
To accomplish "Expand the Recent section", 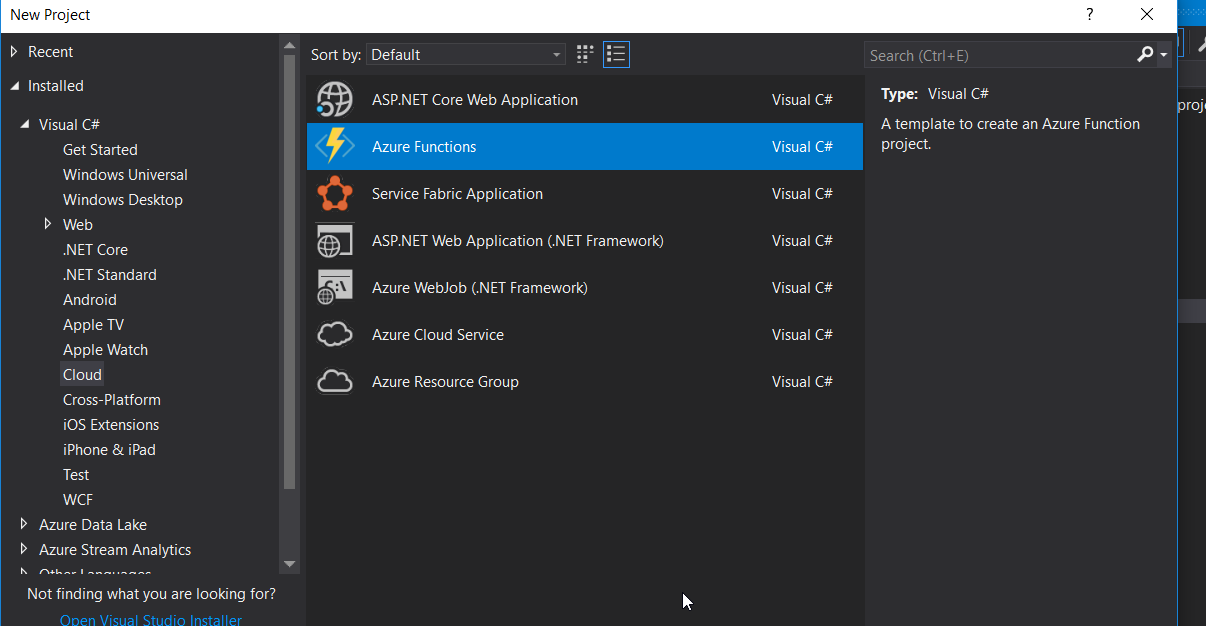I will (x=14, y=52).
